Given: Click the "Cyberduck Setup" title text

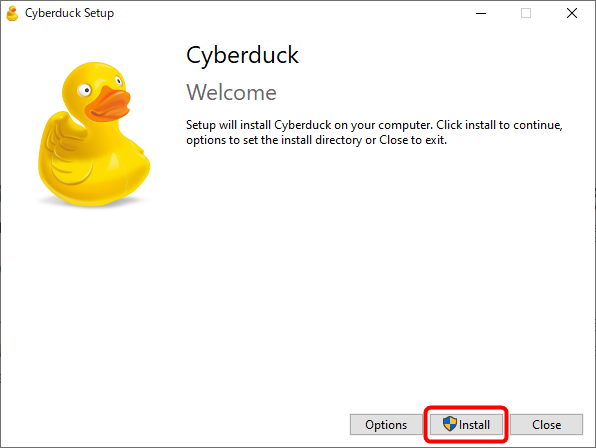Looking at the screenshot, I should 69,13.
